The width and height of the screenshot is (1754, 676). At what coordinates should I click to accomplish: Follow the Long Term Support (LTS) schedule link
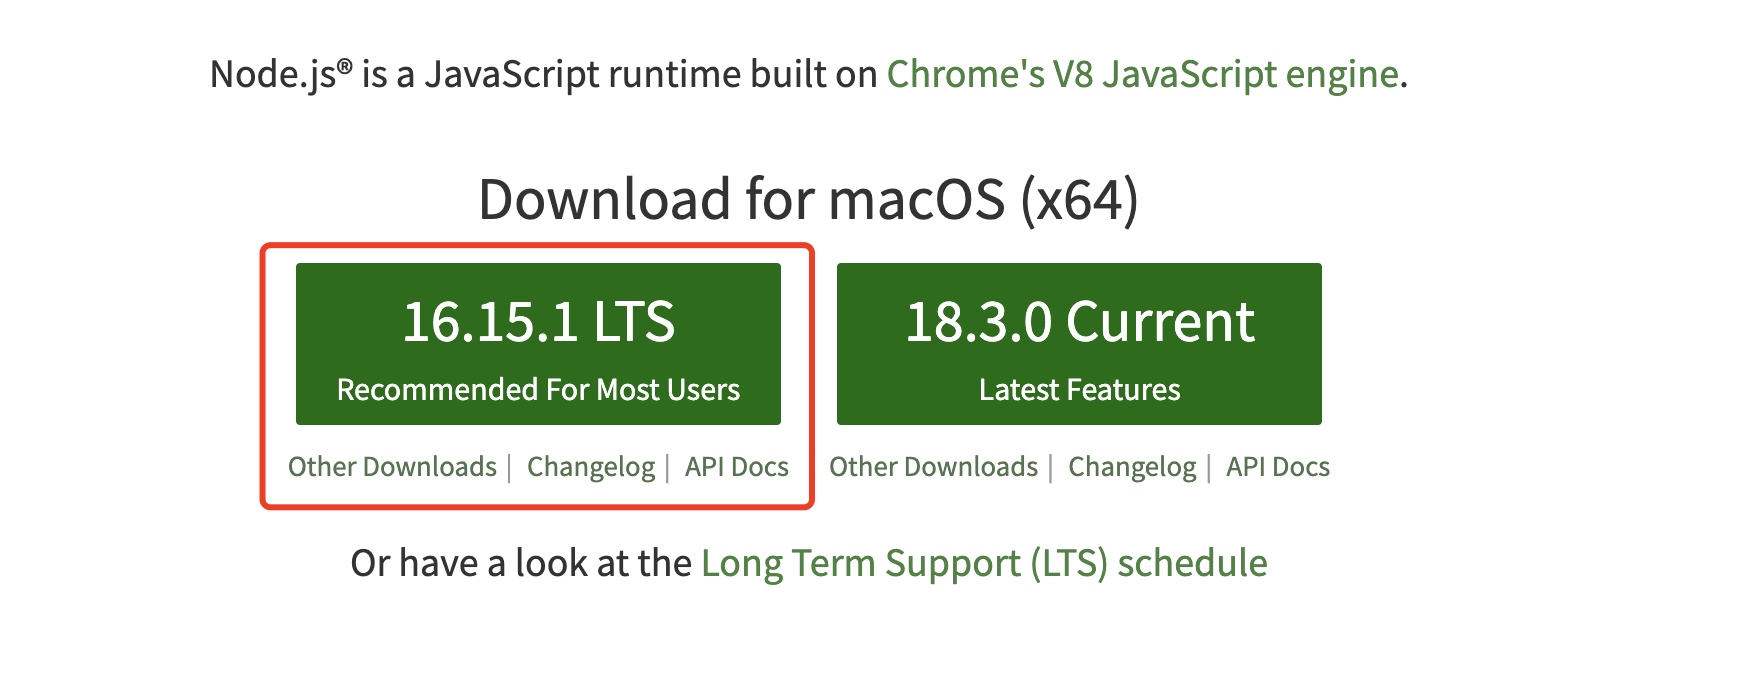point(983,564)
